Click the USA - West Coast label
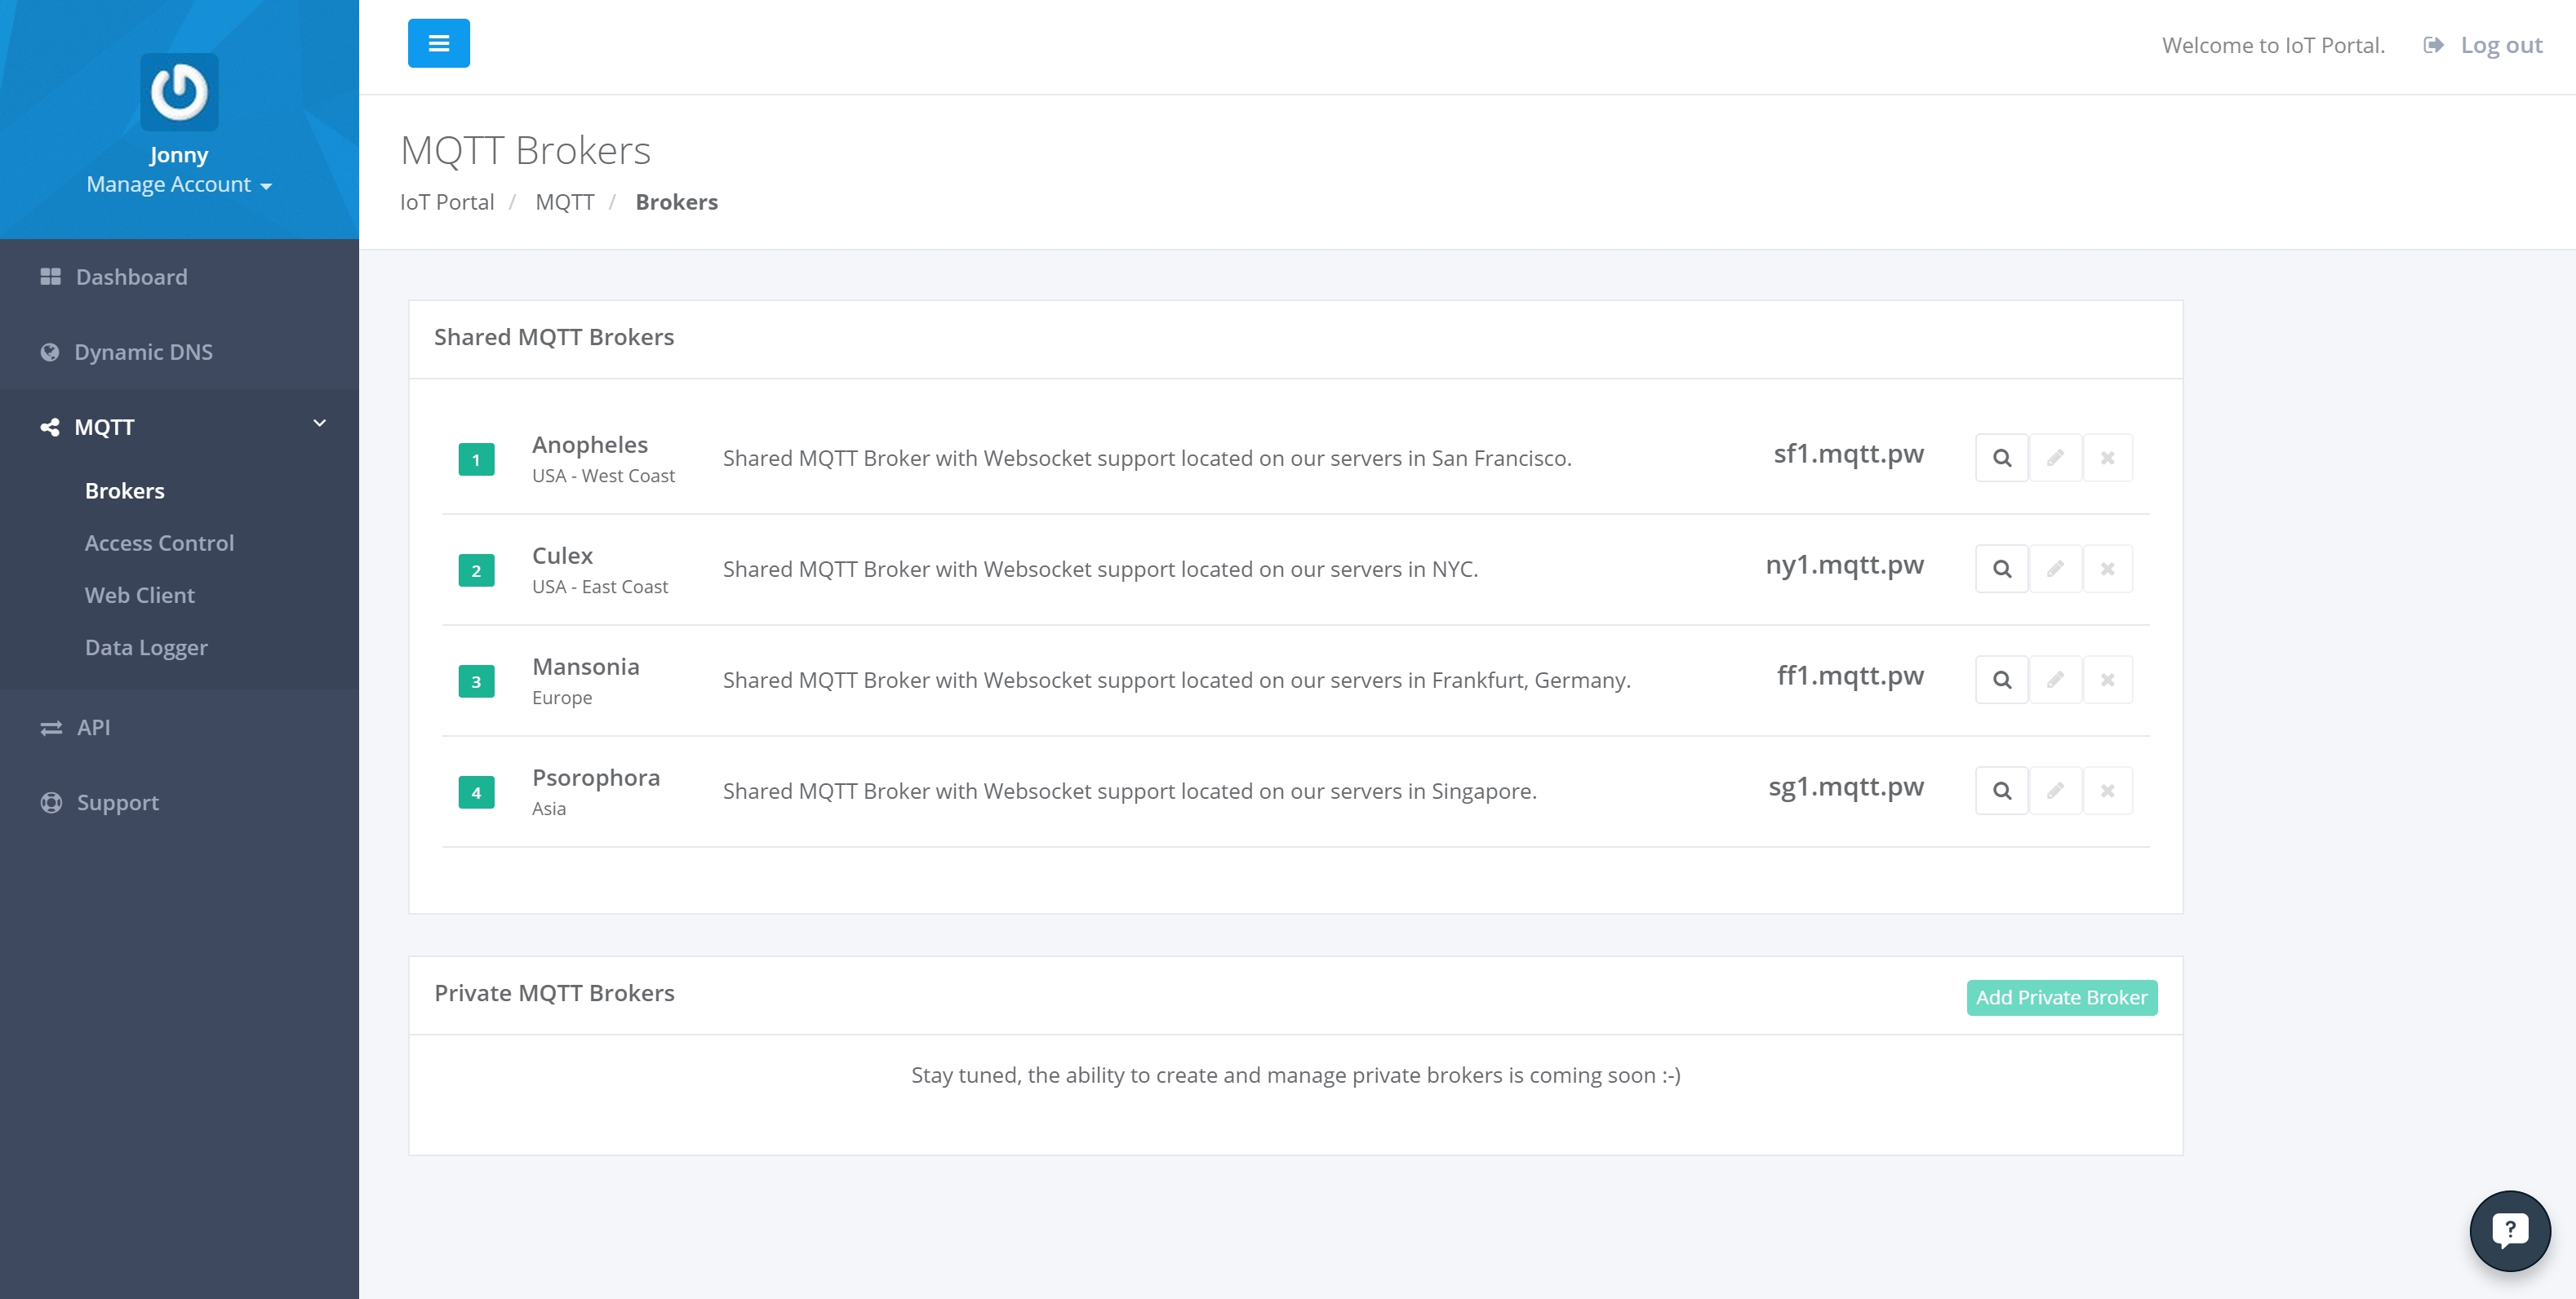The width and height of the screenshot is (2576, 1299). point(603,476)
